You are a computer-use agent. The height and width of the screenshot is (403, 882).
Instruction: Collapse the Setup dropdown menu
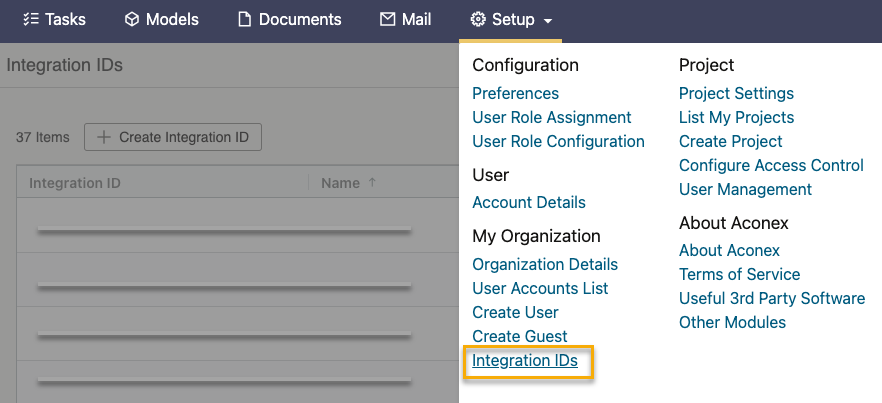[x=511, y=20]
